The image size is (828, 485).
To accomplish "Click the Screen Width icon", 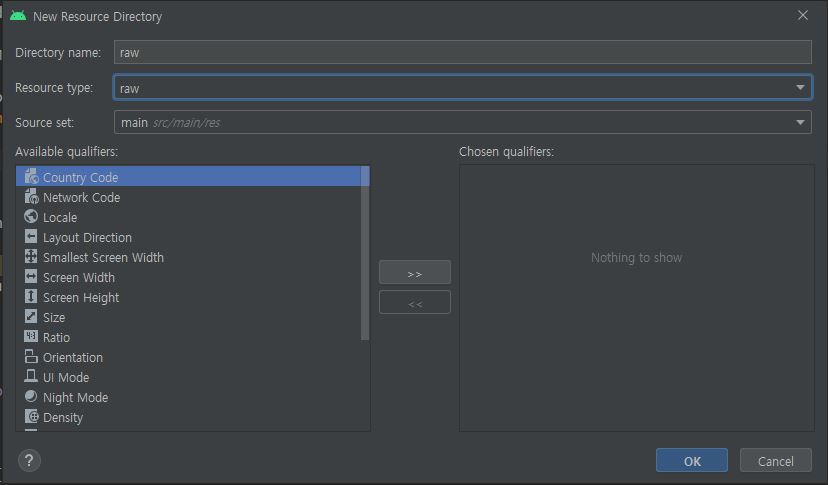I will click(31, 277).
